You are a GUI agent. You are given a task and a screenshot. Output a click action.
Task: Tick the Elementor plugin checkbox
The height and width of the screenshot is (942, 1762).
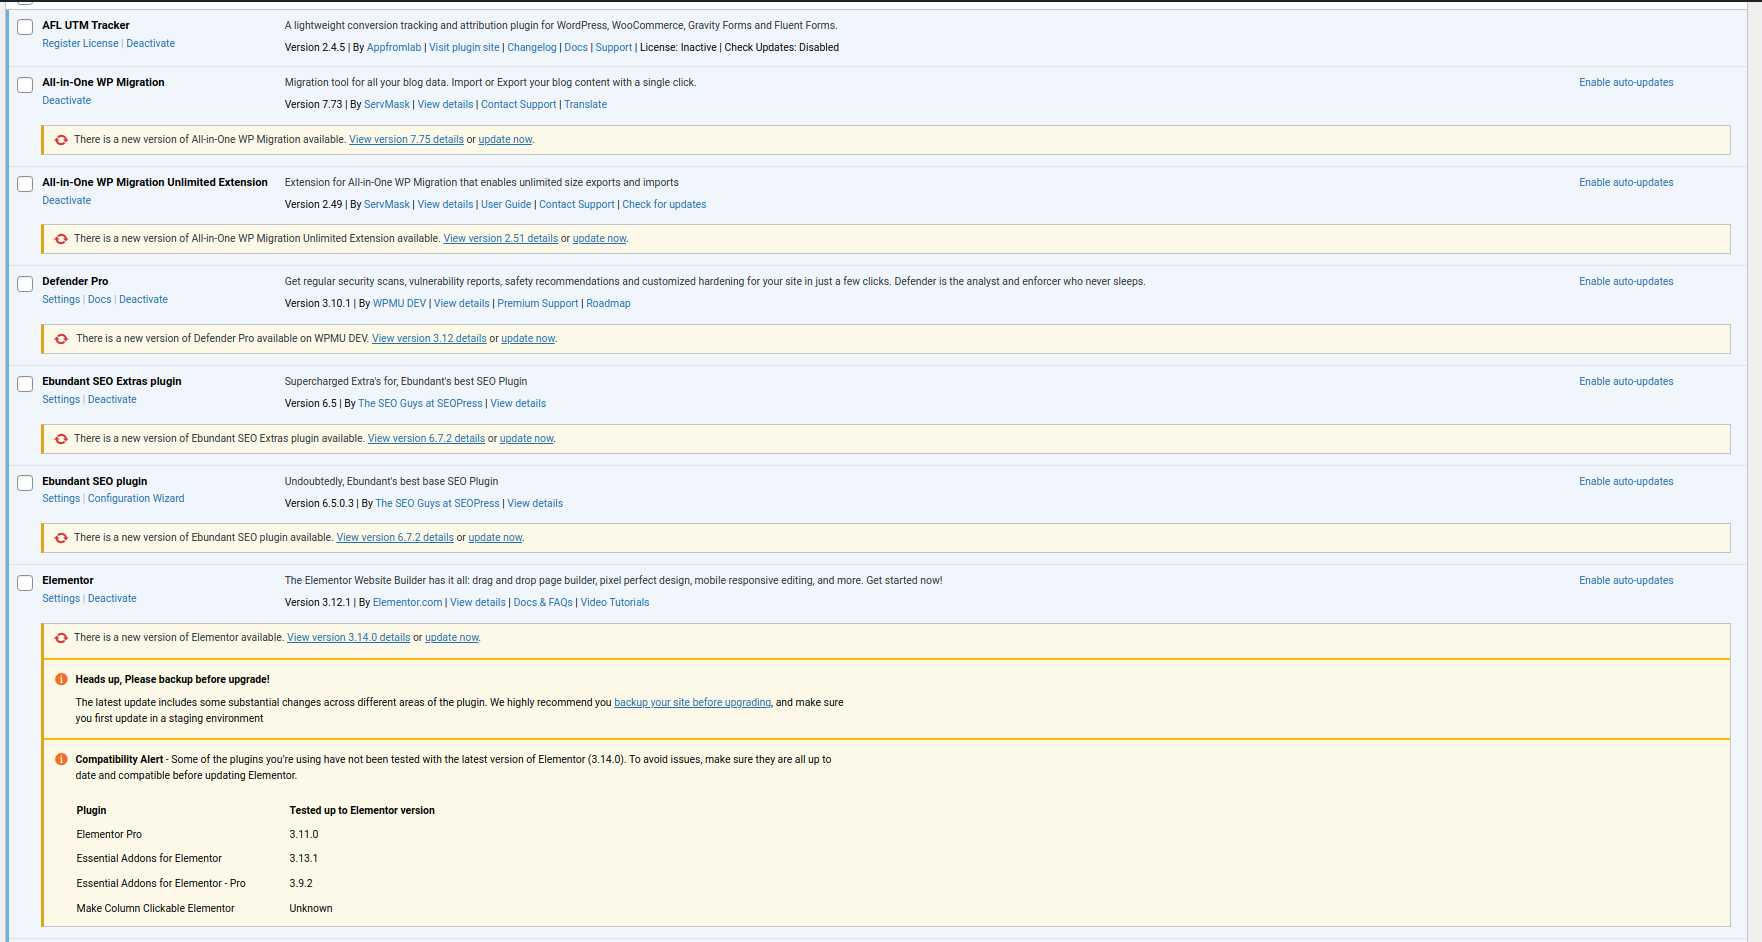pos(25,583)
